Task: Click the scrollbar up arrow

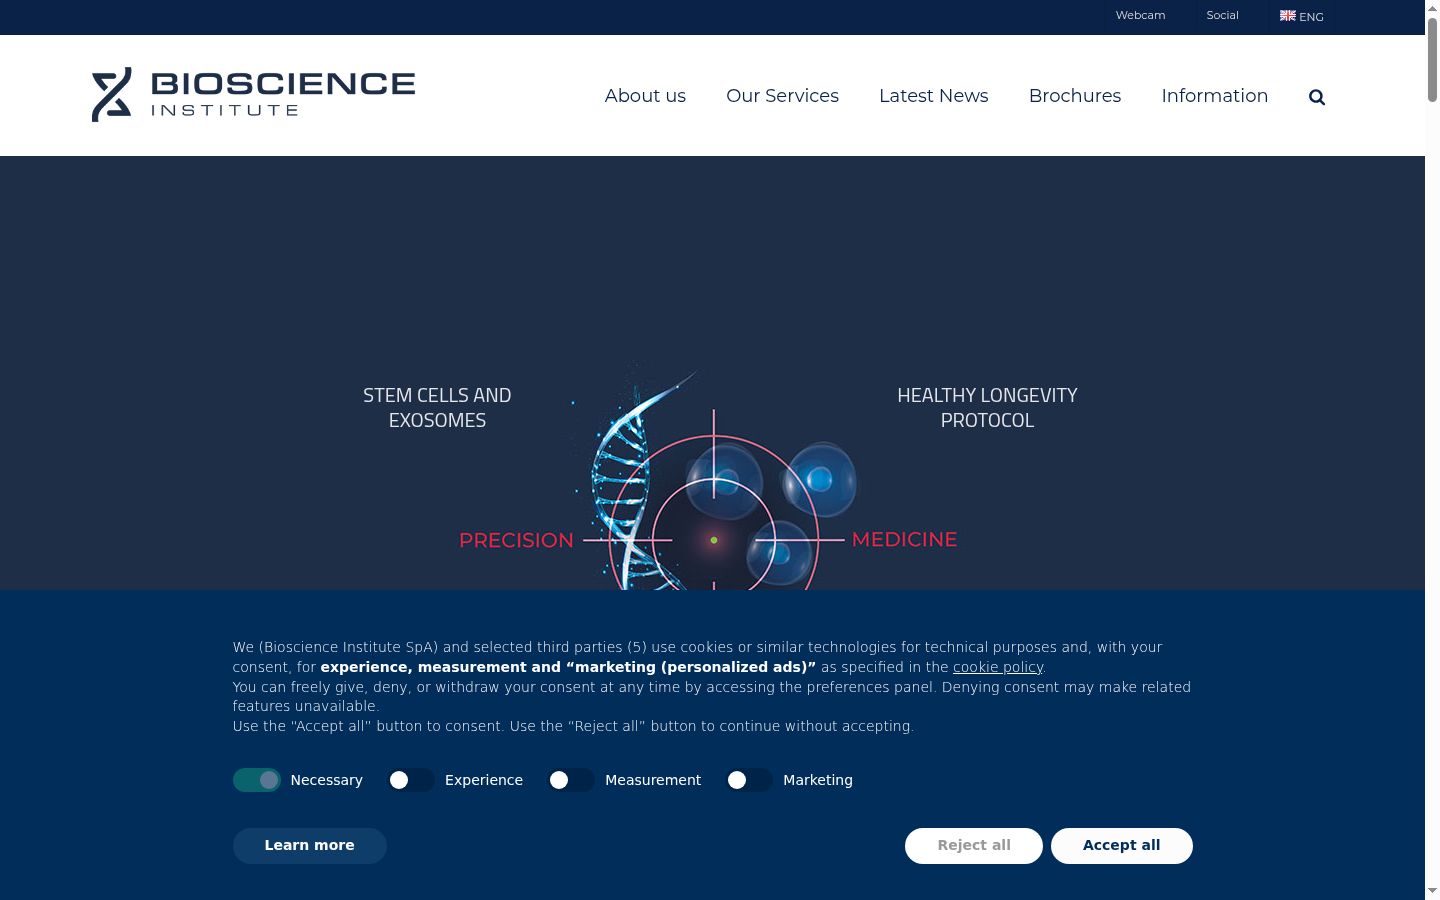Action: [1432, 7]
